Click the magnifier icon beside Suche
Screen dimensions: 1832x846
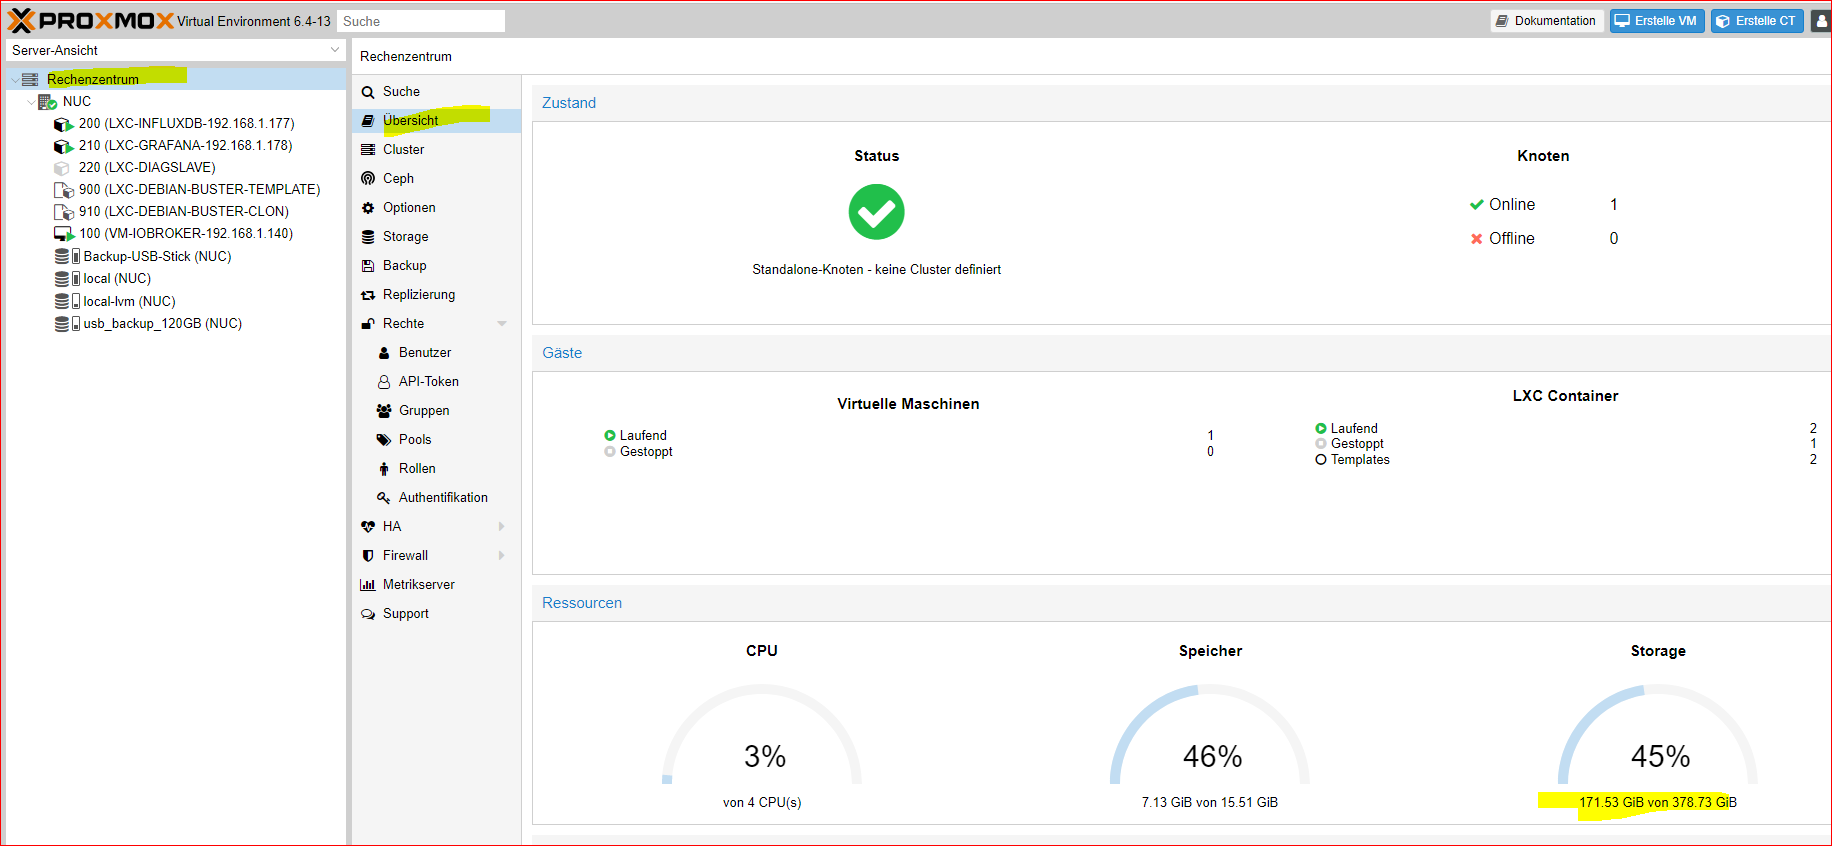coord(368,92)
